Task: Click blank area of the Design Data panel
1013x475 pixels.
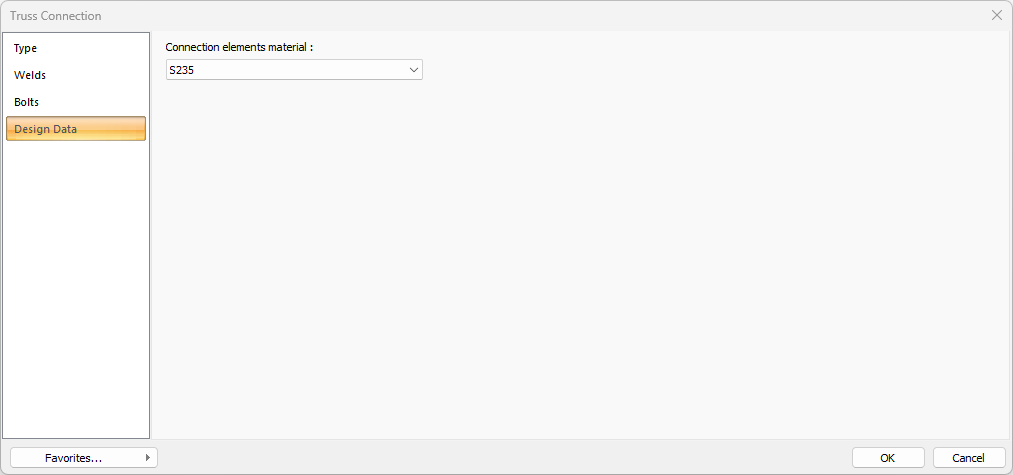Action: (580, 260)
